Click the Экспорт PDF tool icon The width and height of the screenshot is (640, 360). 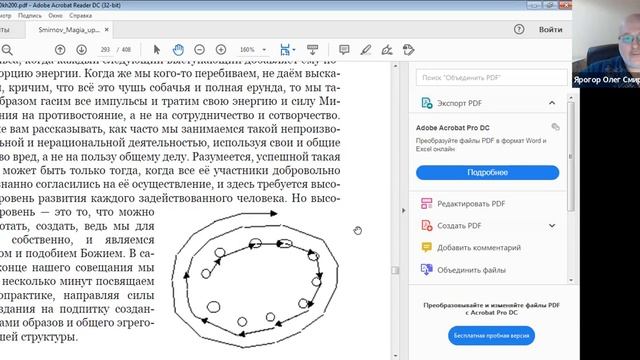click(x=427, y=103)
